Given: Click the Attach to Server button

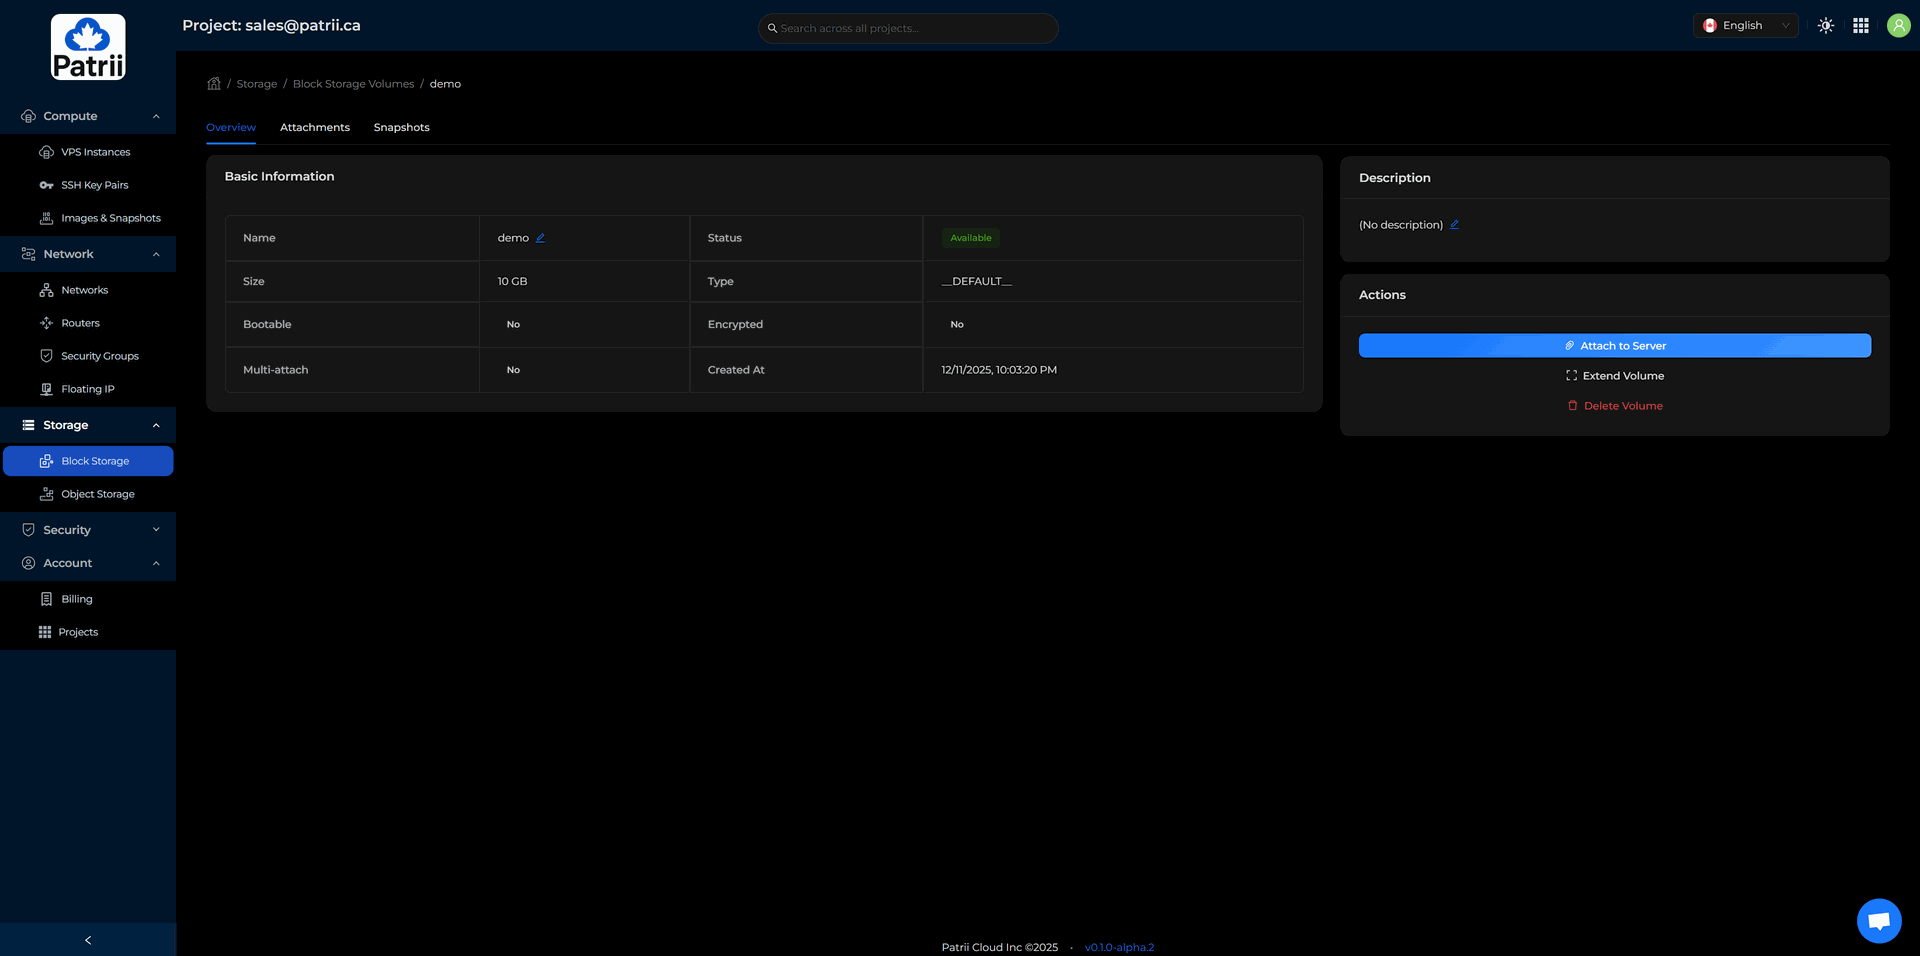Looking at the screenshot, I should tap(1614, 346).
